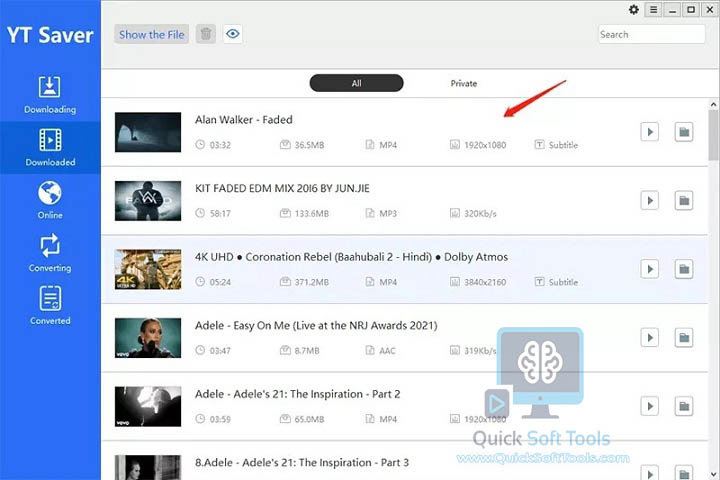Screen dimensions: 720x480
Task: Open folder for 4K UHD Coronation Rebel
Action: pyautogui.click(x=684, y=269)
